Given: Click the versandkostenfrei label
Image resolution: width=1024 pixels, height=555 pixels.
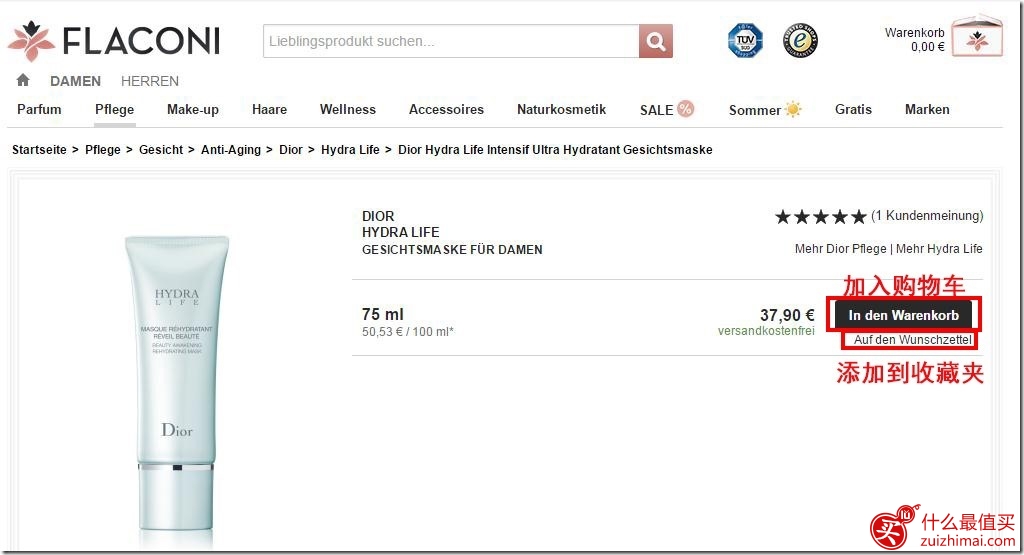Looking at the screenshot, I should pos(766,331).
